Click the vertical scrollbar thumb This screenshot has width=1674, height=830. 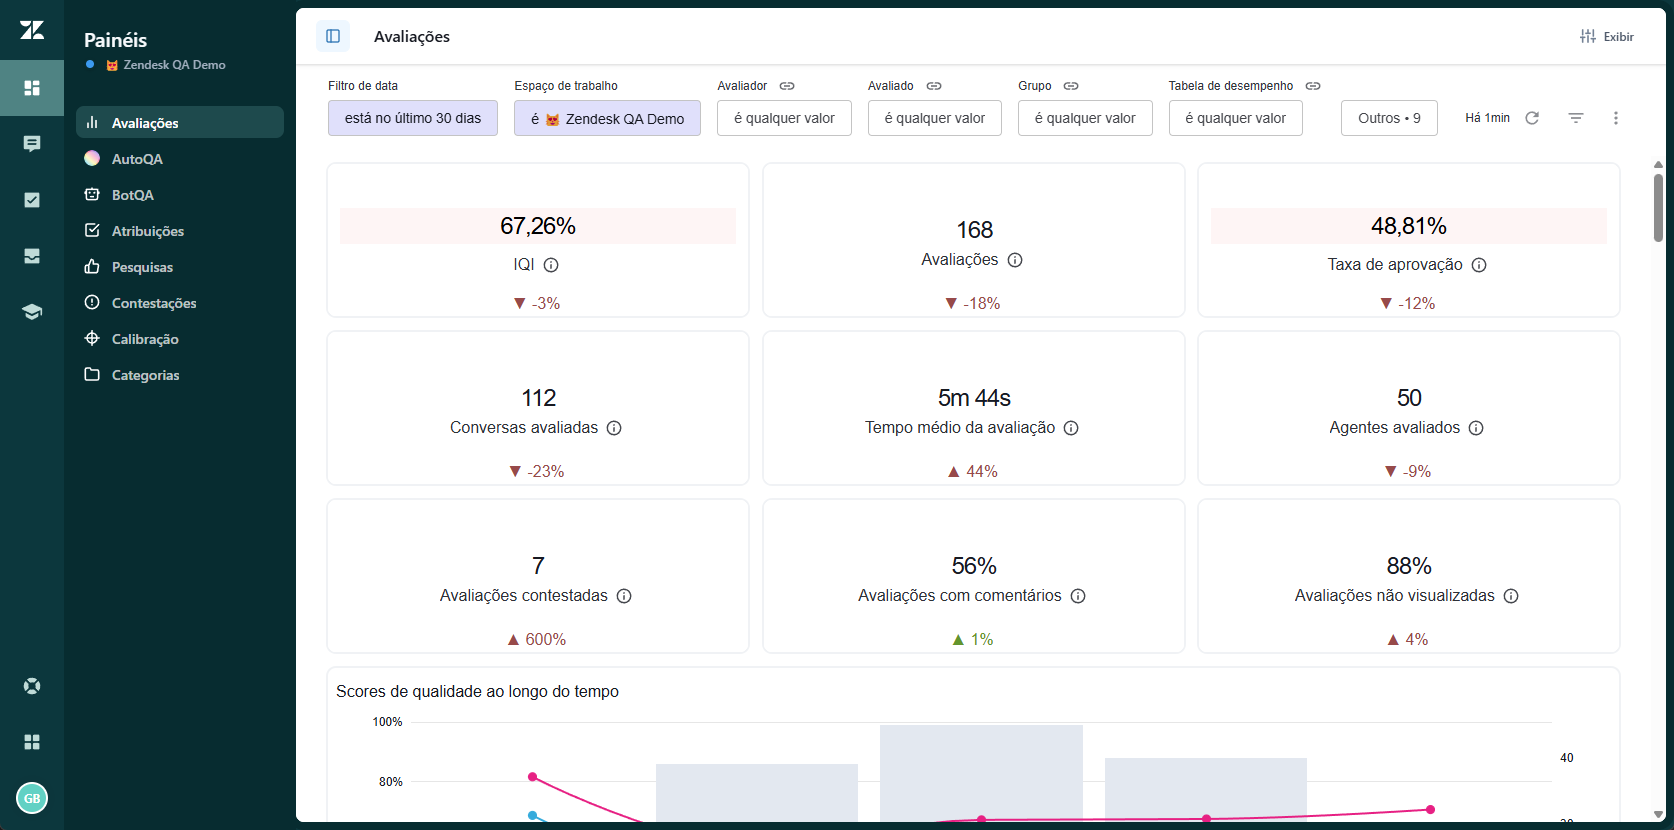pyautogui.click(x=1658, y=208)
